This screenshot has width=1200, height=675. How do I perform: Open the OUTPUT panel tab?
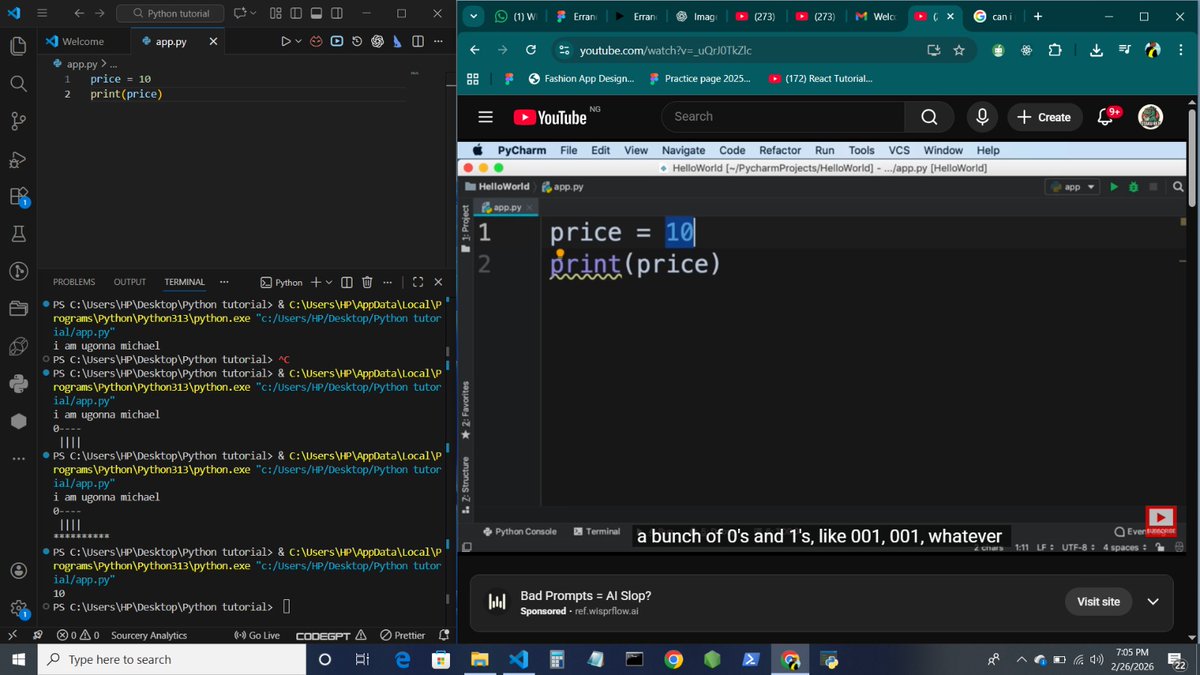(x=130, y=282)
